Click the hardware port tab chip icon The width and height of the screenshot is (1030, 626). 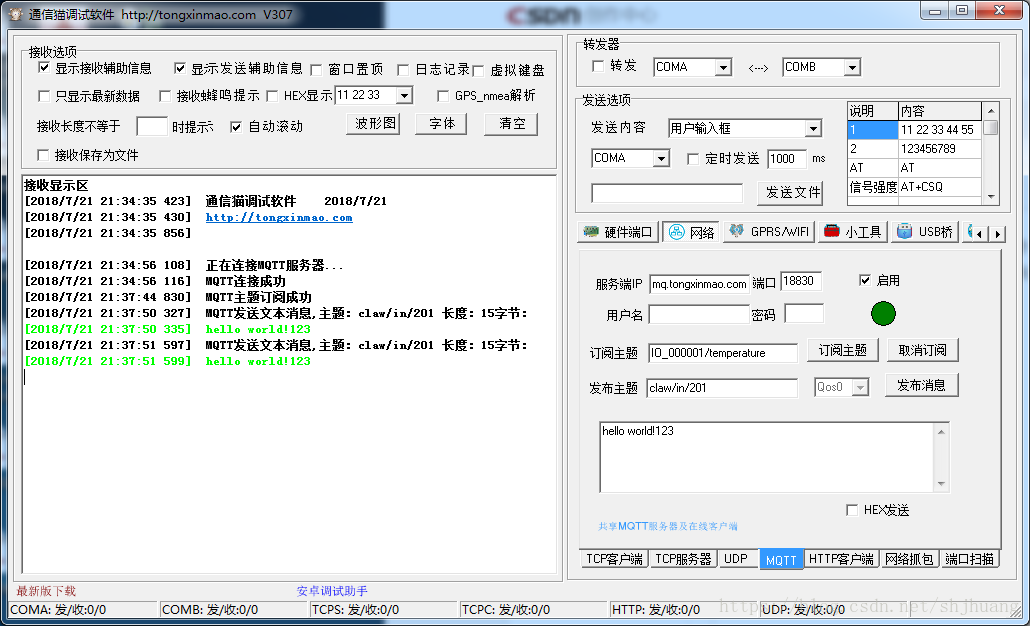(x=591, y=231)
